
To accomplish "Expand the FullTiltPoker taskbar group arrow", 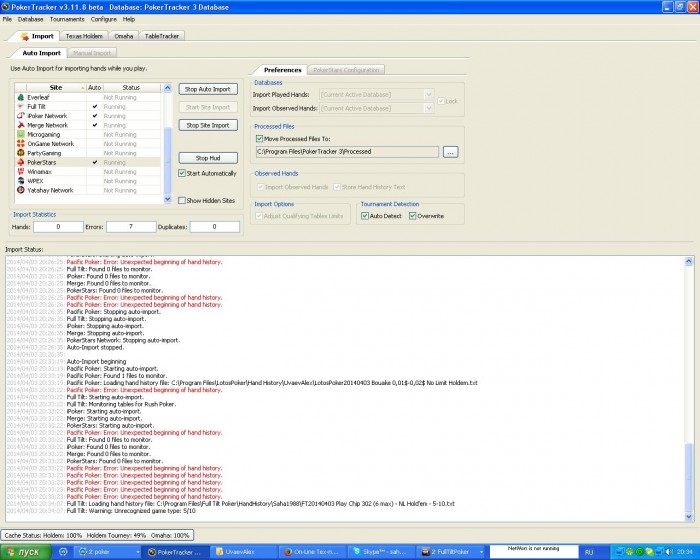I will 481,552.
